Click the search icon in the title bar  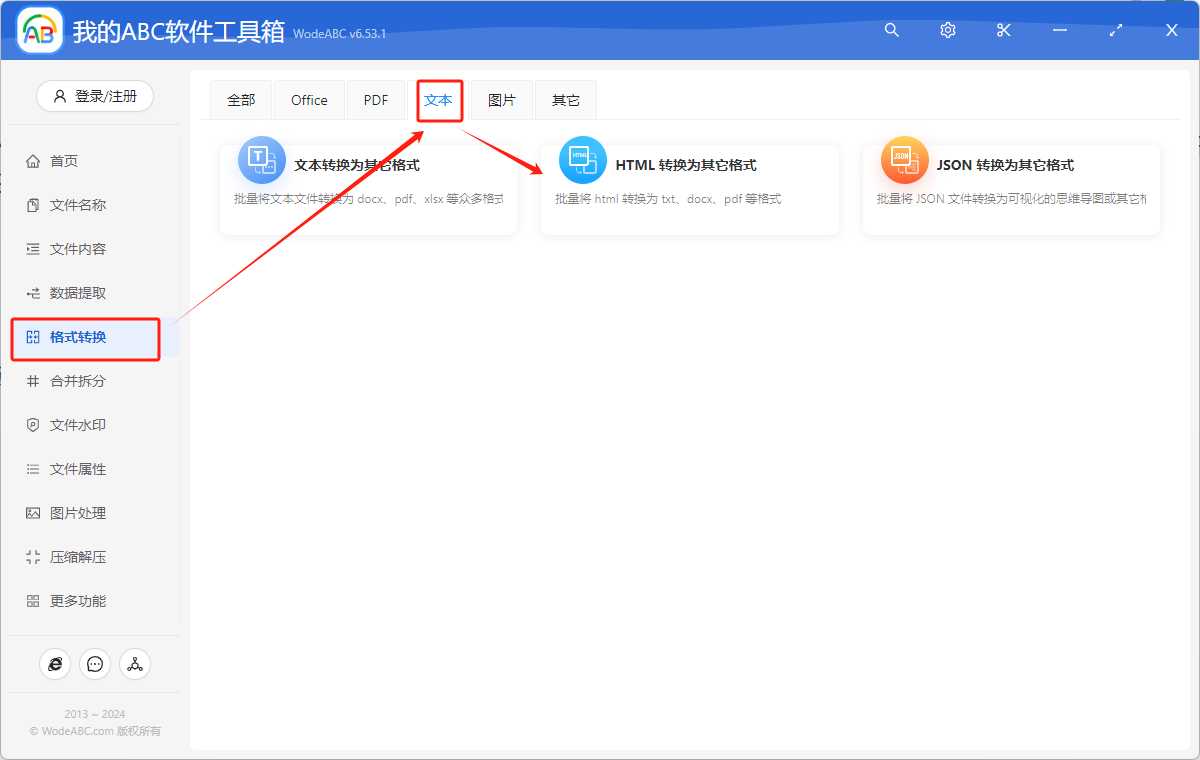[x=891, y=30]
